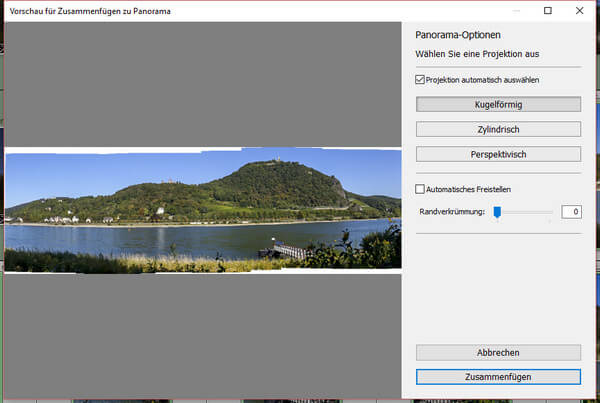
Task: Click the Abbrechen button
Action: pyautogui.click(x=498, y=352)
